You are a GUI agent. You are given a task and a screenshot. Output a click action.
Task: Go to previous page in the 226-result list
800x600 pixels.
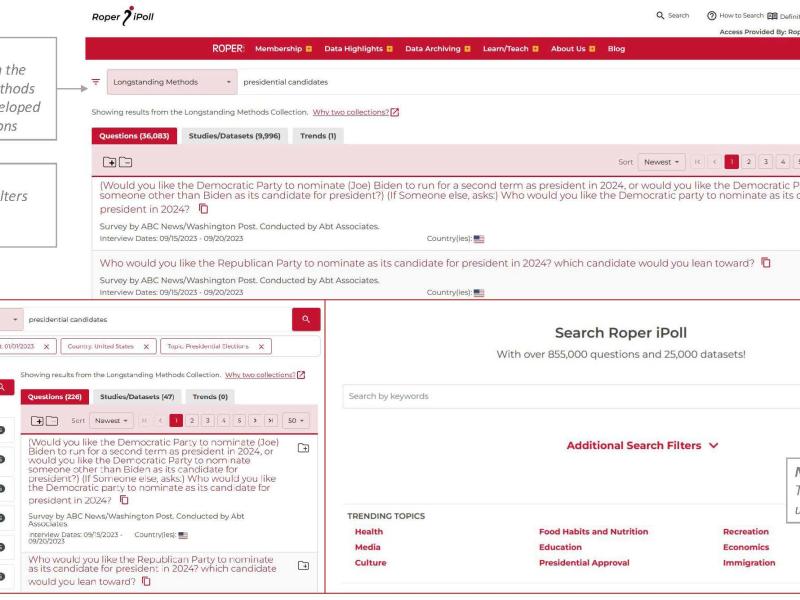[x=160, y=420]
